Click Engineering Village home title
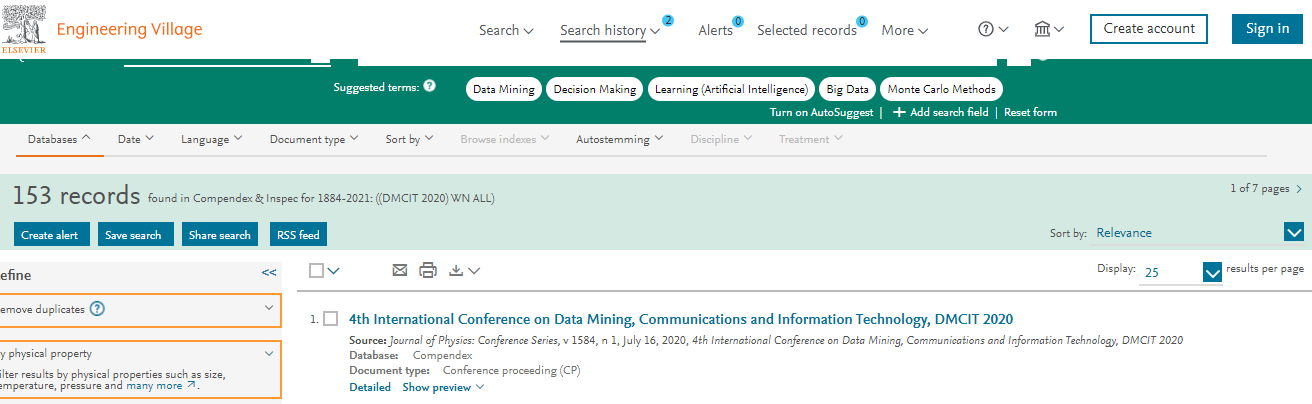1312x404 pixels. tap(129, 29)
